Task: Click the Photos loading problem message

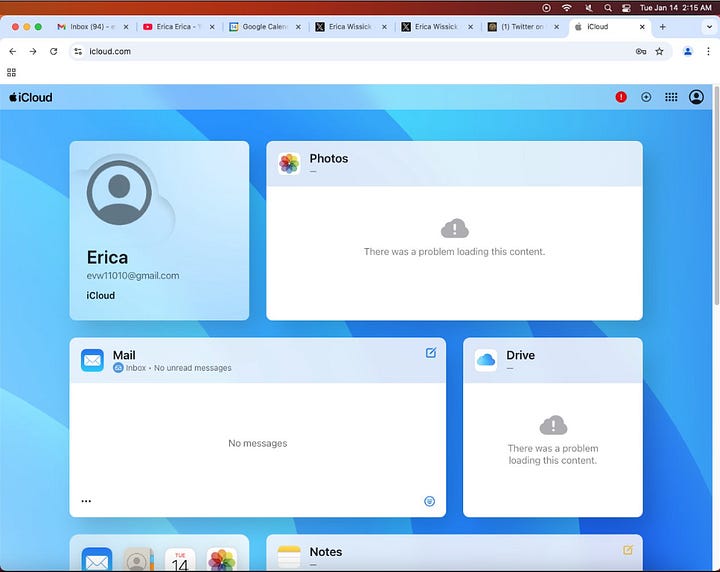Action: click(454, 252)
